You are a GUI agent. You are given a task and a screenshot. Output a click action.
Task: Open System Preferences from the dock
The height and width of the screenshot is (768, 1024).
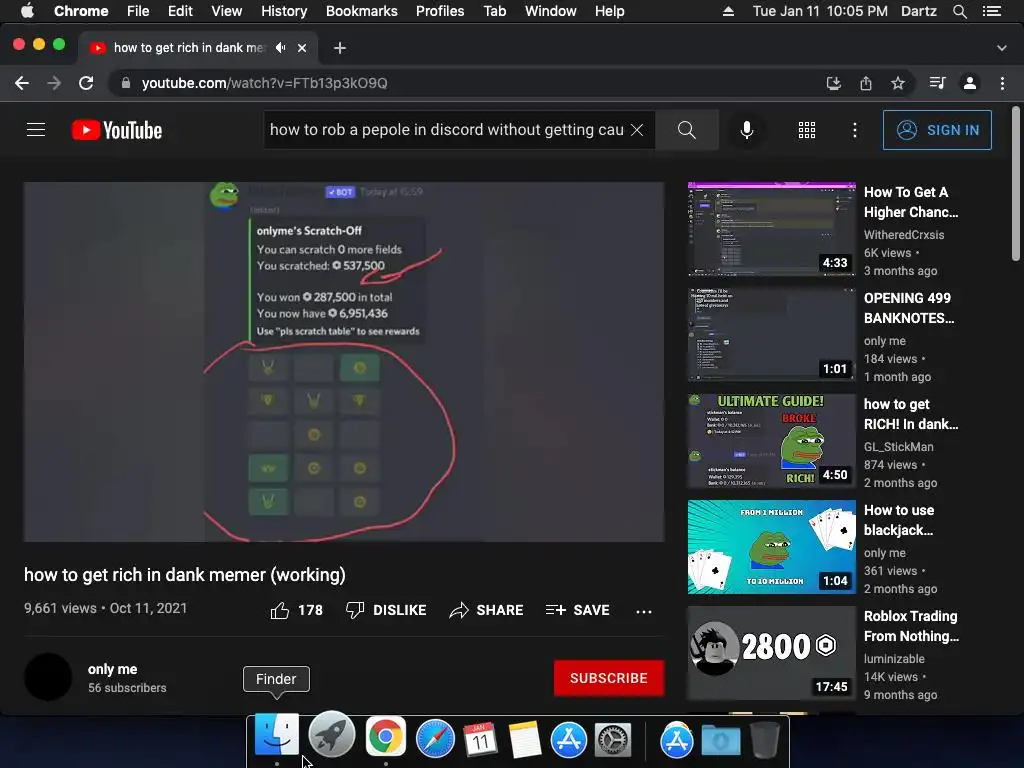[613, 739]
